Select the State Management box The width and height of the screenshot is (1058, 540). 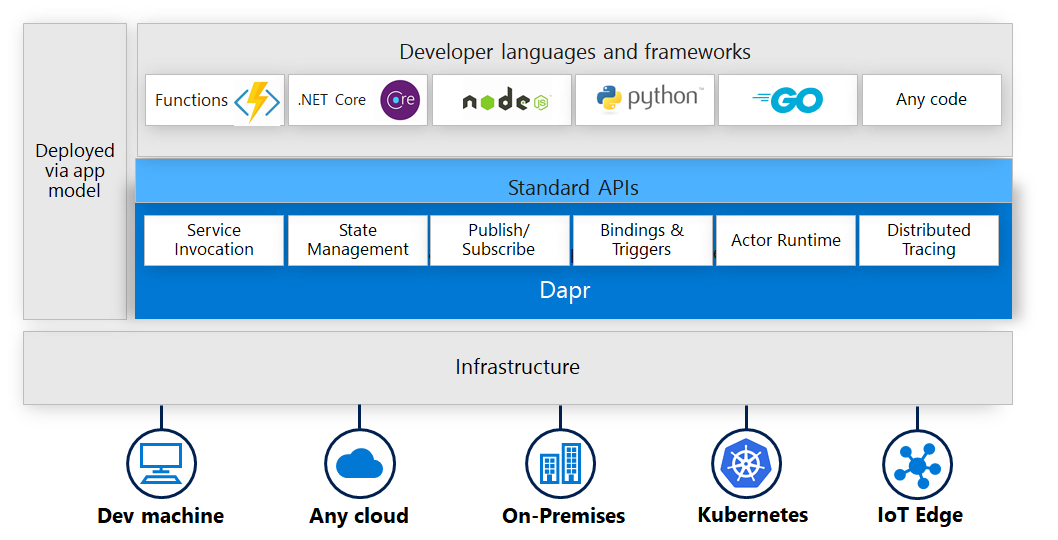point(358,240)
